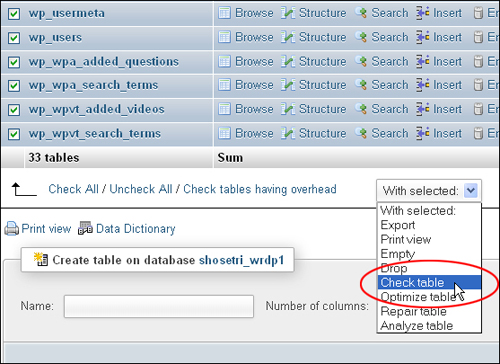Click Search icon in wp_users row

(x=361, y=37)
